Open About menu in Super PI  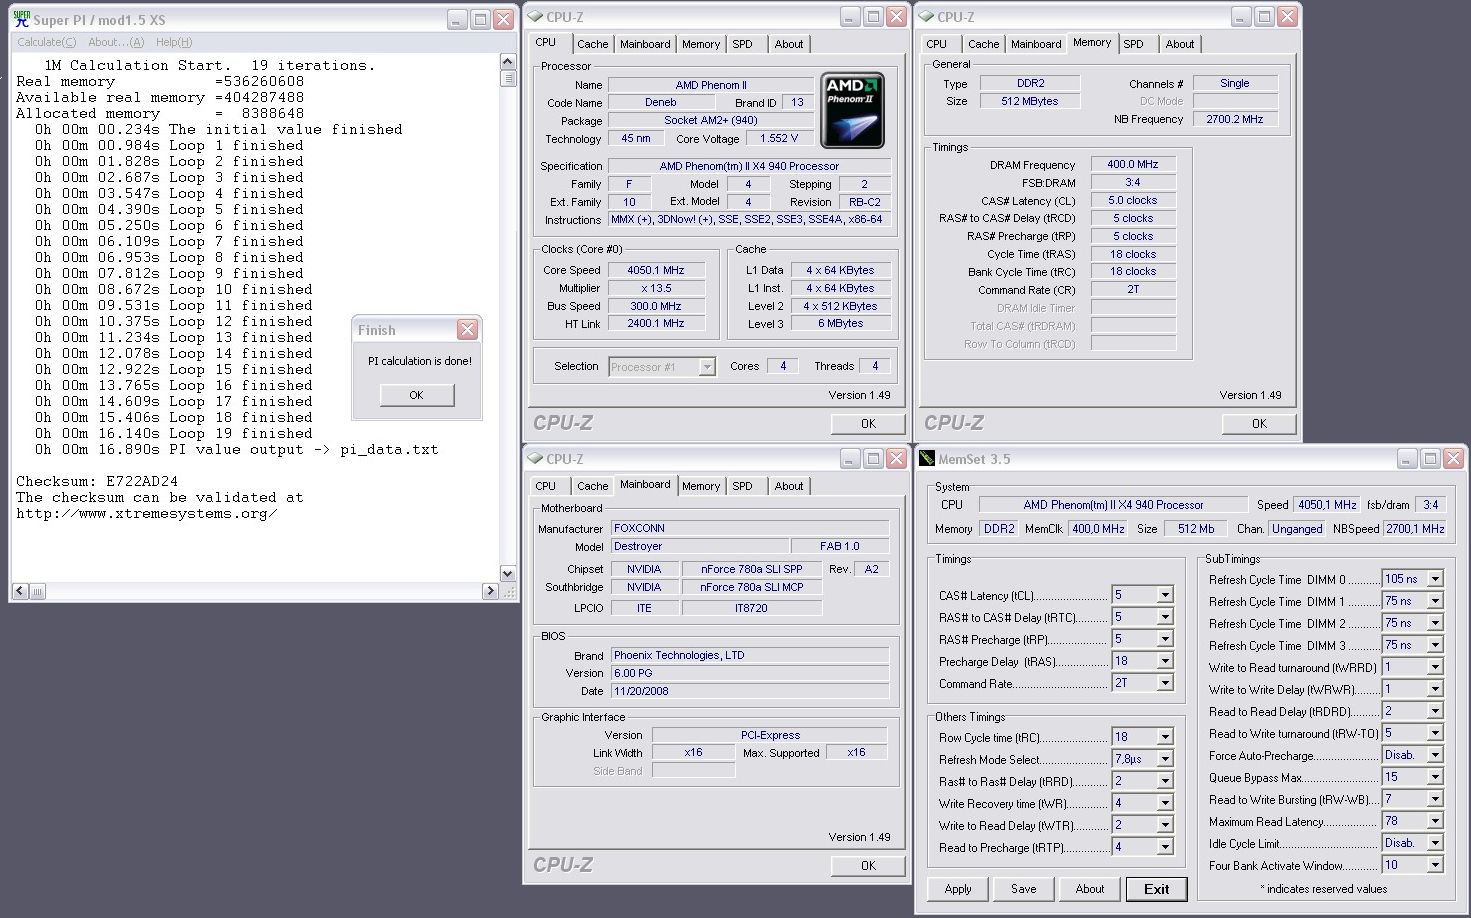(x=116, y=42)
